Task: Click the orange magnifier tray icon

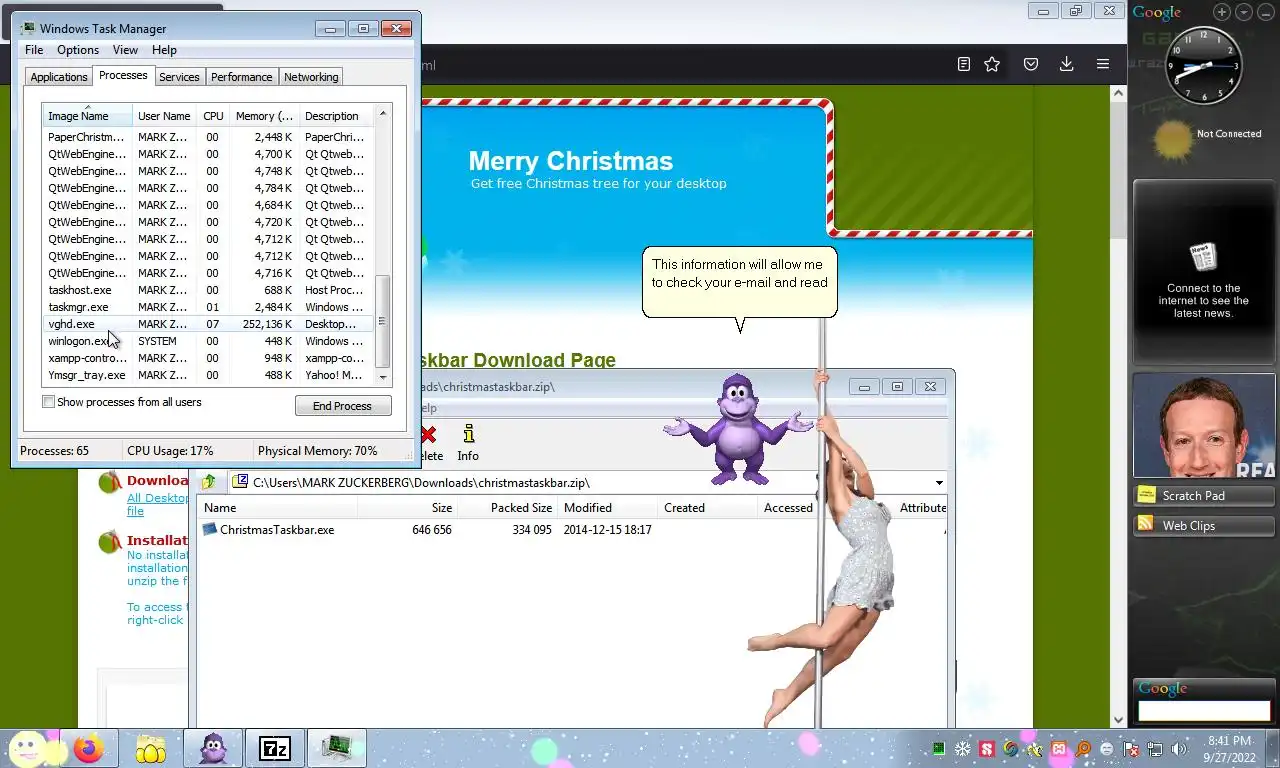Action: click(x=1083, y=748)
